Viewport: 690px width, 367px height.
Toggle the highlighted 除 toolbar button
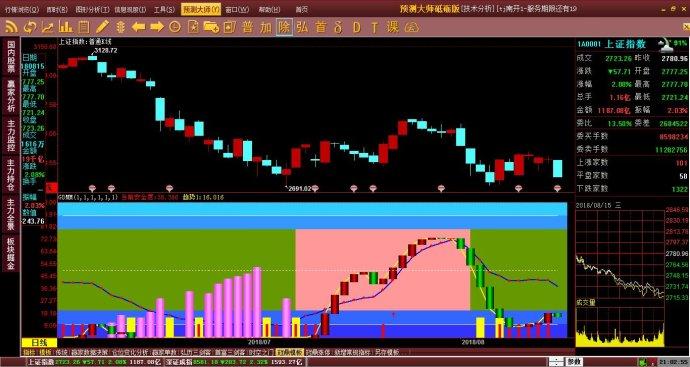point(284,27)
